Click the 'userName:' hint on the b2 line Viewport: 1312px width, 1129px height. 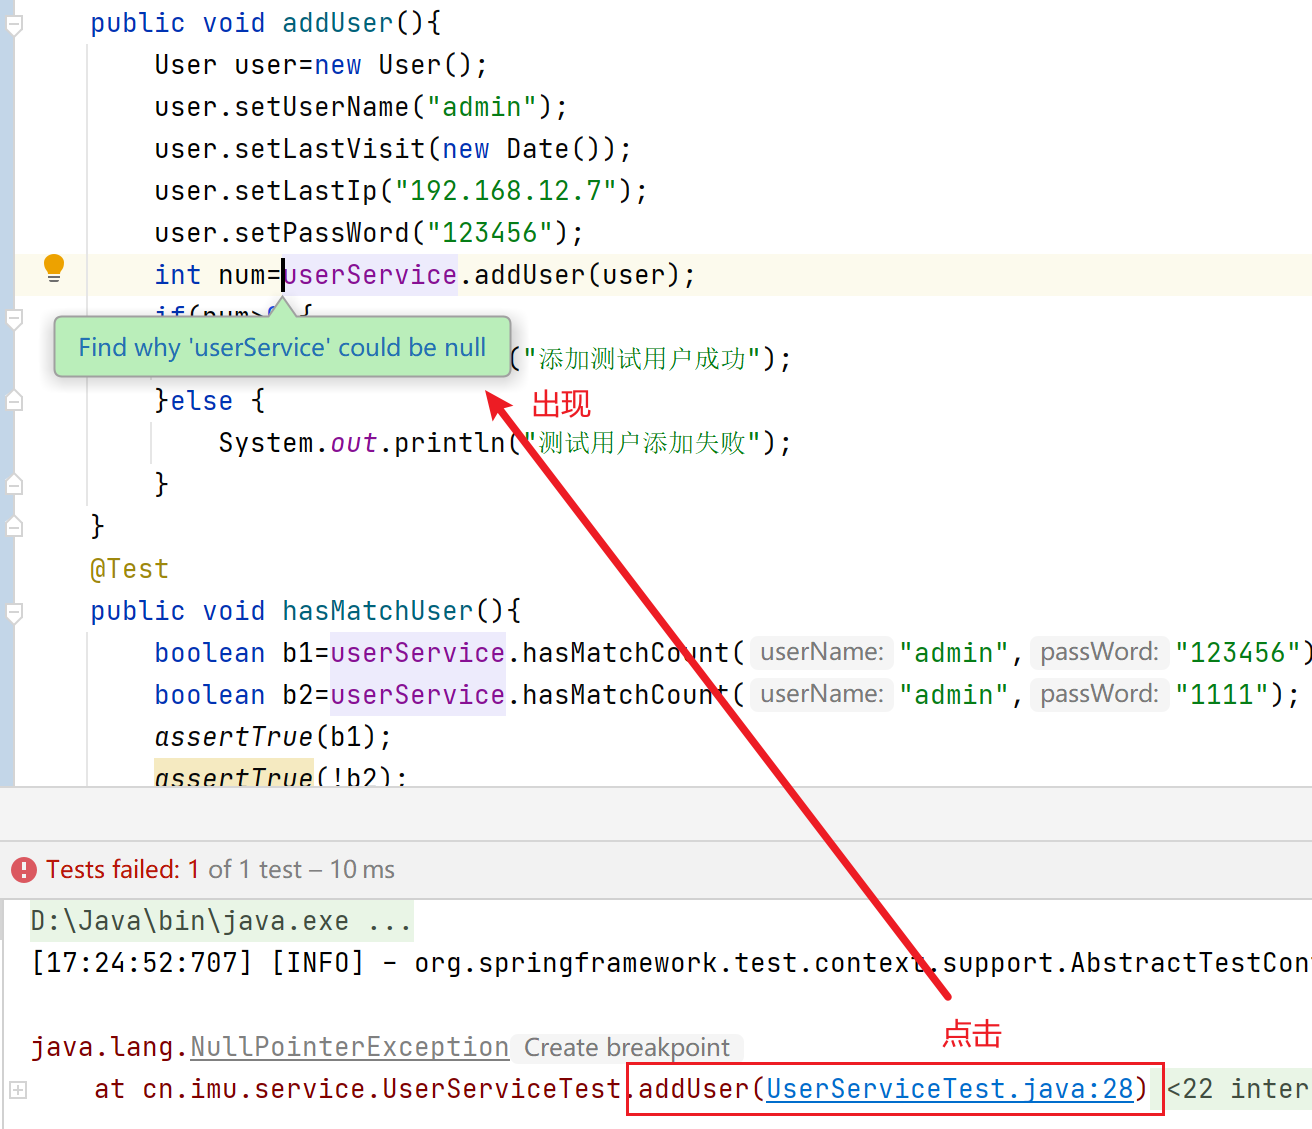pyautogui.click(x=822, y=694)
